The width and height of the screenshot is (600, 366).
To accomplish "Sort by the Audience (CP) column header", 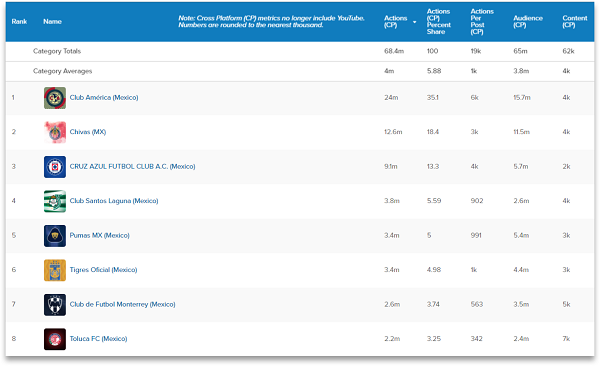I will tap(528, 21).
